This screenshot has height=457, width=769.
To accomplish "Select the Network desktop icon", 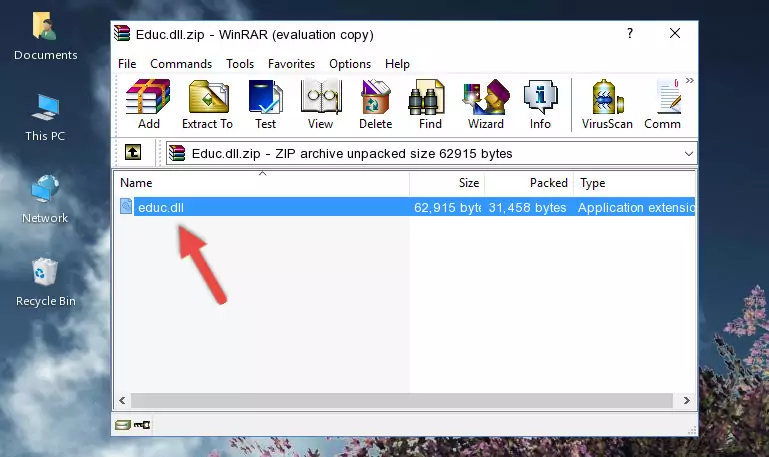I will tap(45, 199).
